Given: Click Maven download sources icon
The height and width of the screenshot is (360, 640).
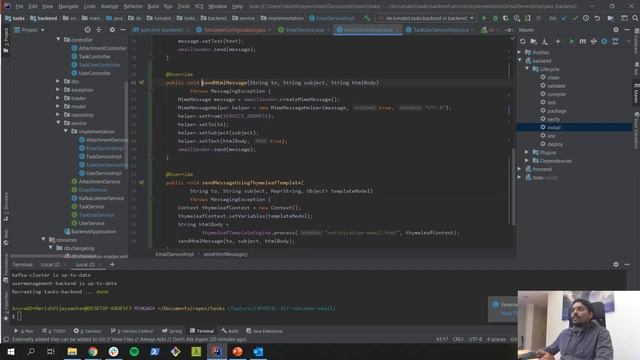Looking at the screenshot, I should point(544,42).
